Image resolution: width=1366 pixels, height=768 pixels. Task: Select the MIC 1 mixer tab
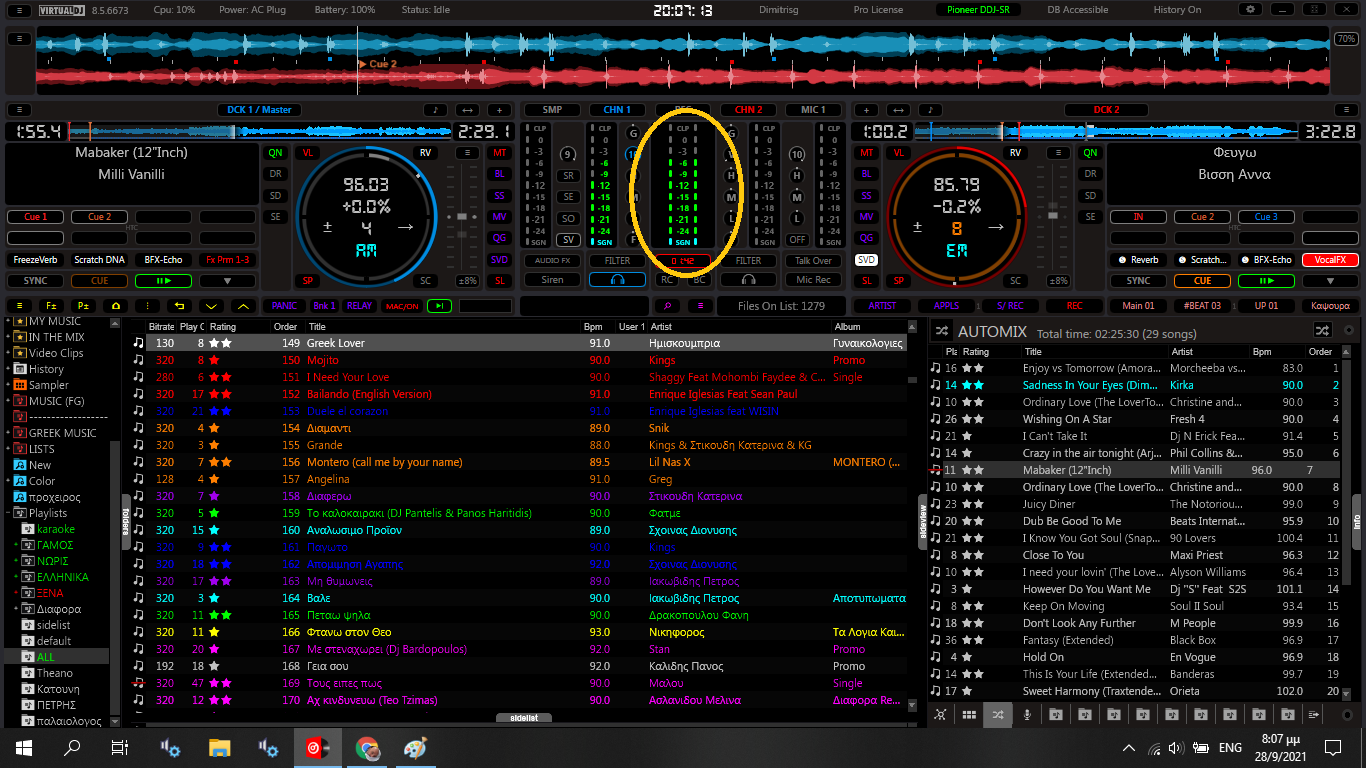813,110
